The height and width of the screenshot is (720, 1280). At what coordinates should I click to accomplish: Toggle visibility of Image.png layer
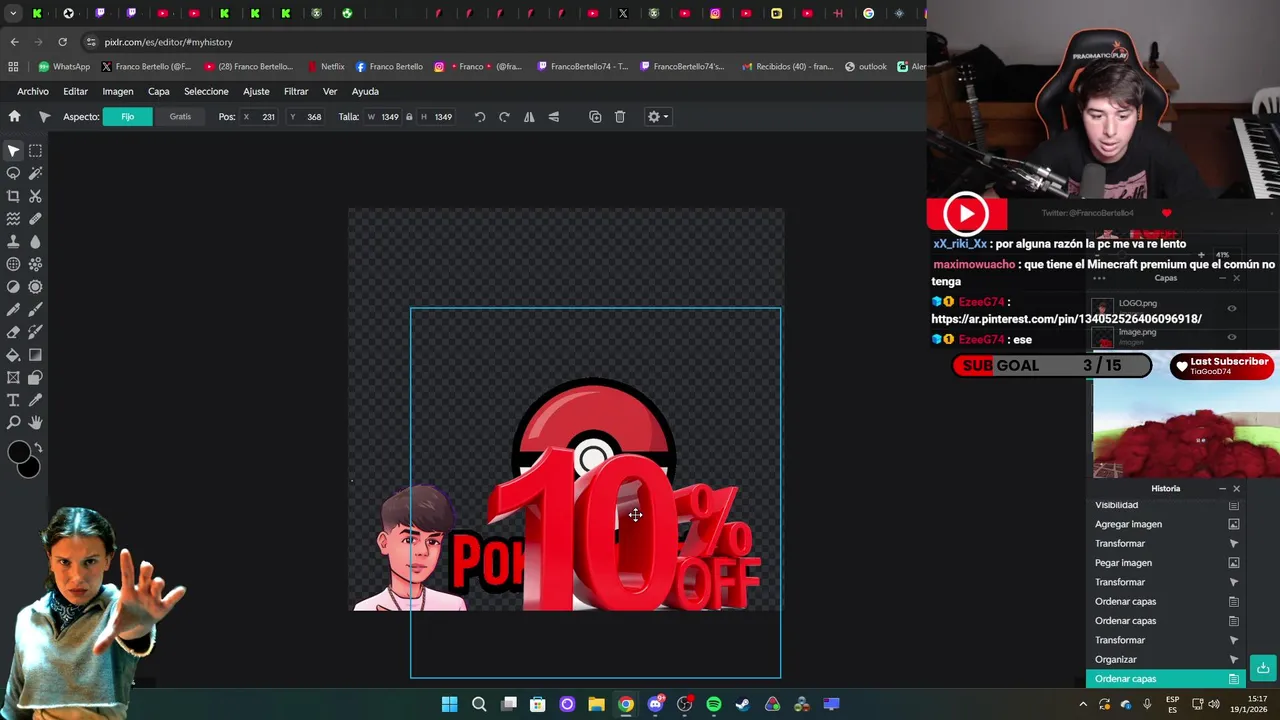pos(1232,337)
